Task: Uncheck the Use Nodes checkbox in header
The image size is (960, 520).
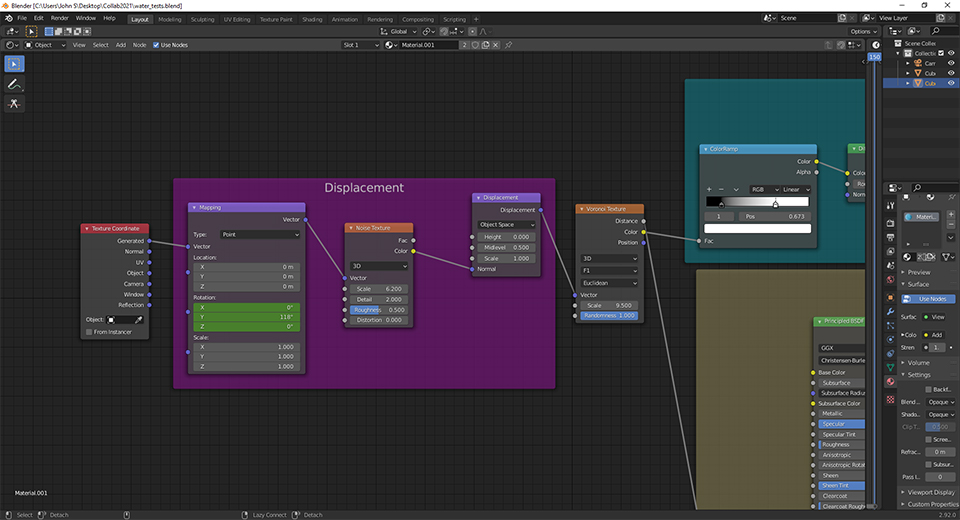Action: pos(156,45)
